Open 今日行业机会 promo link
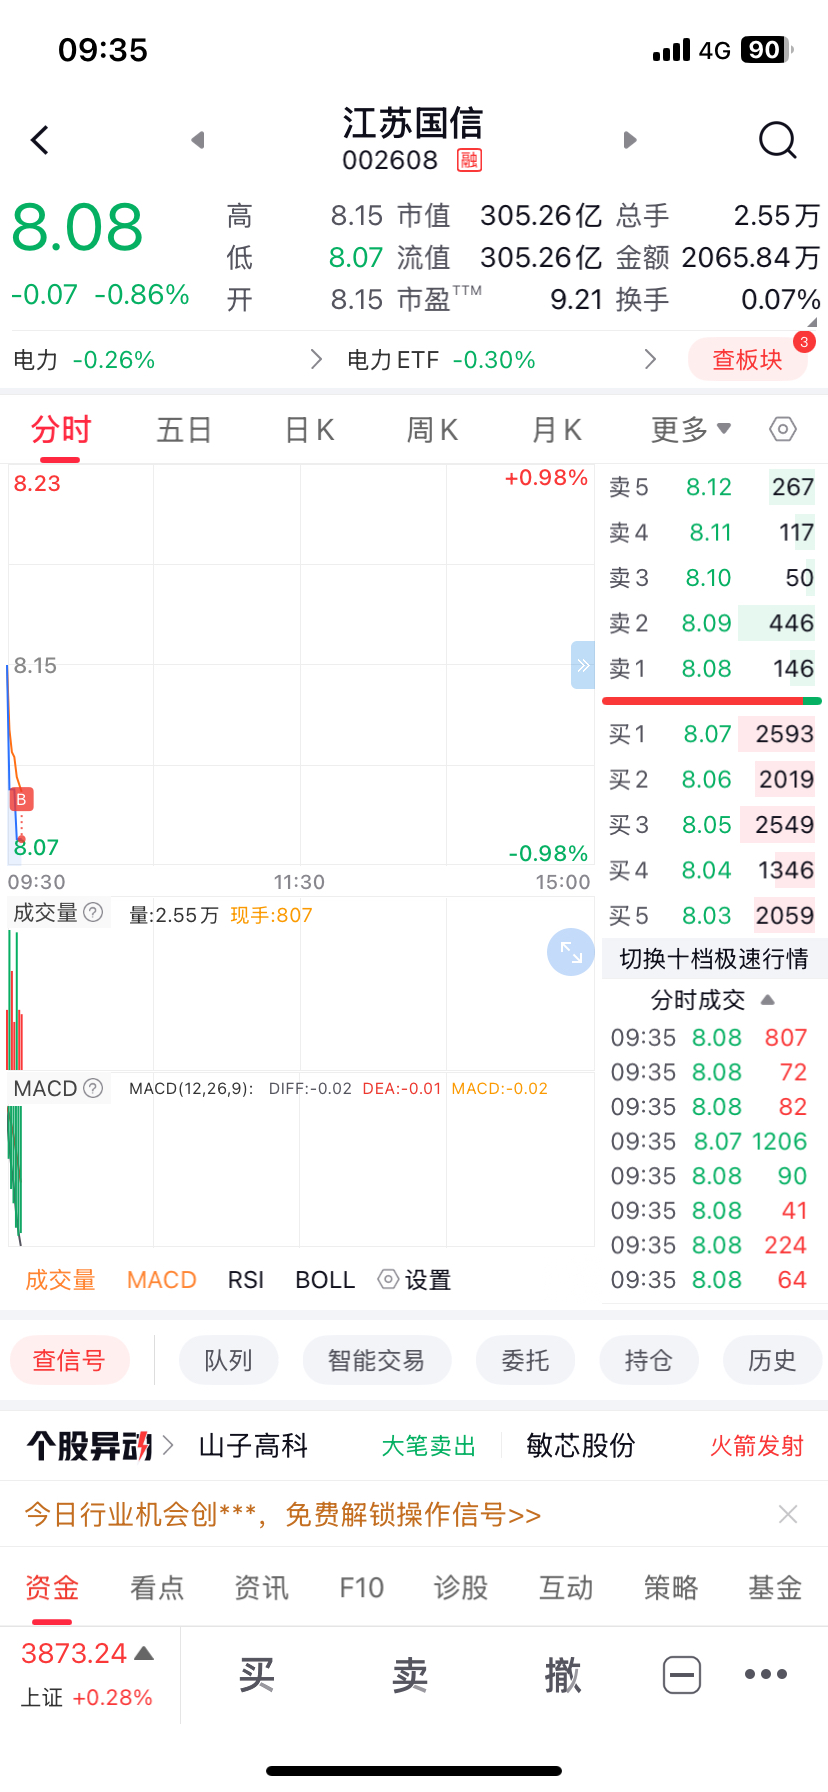The width and height of the screenshot is (828, 1792). pos(283,1514)
